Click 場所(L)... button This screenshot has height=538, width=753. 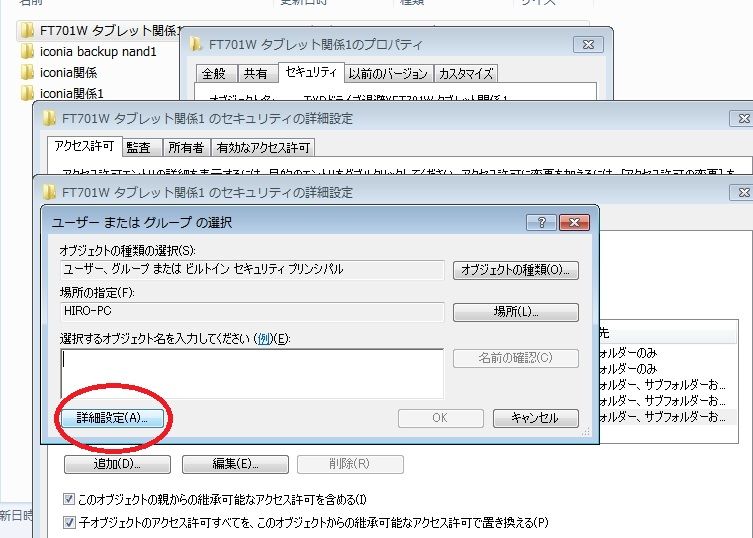click(515, 312)
